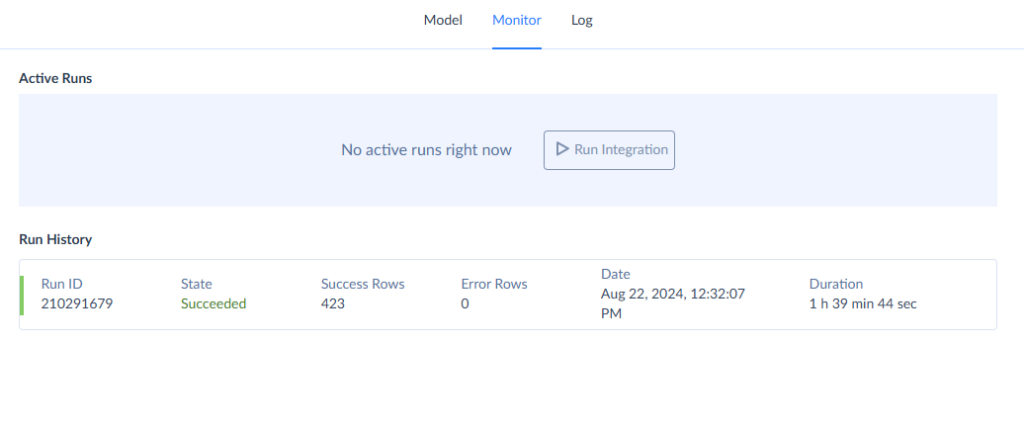Click the Succeeded state text
The width and height of the screenshot is (1024, 429).
point(213,304)
